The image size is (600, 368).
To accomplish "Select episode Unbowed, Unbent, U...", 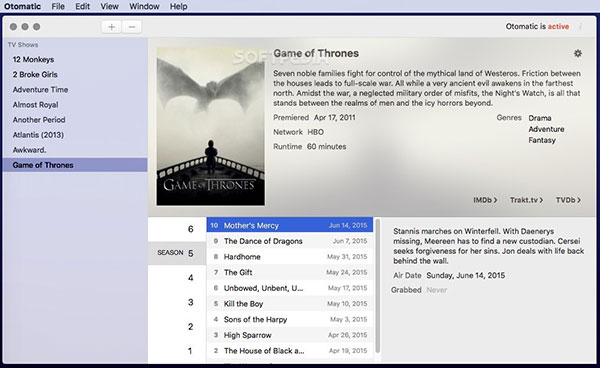I will (290, 288).
